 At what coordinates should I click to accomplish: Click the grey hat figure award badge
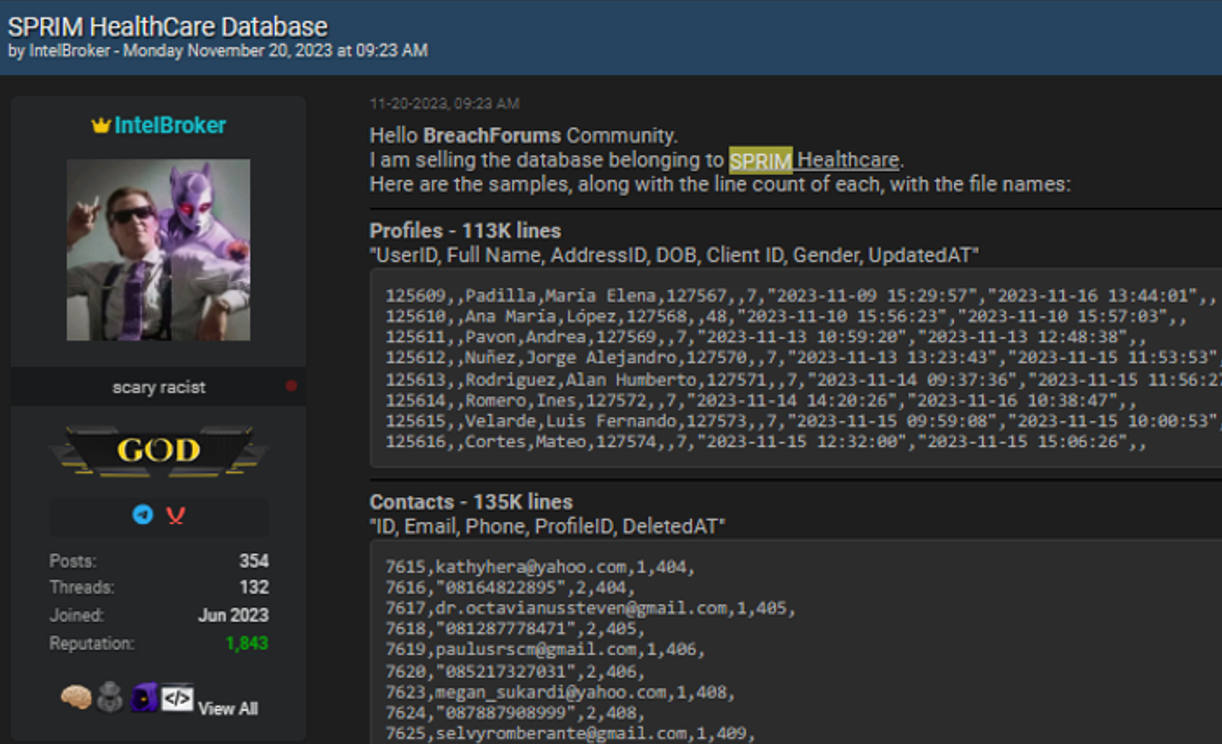pyautogui.click(x=111, y=697)
